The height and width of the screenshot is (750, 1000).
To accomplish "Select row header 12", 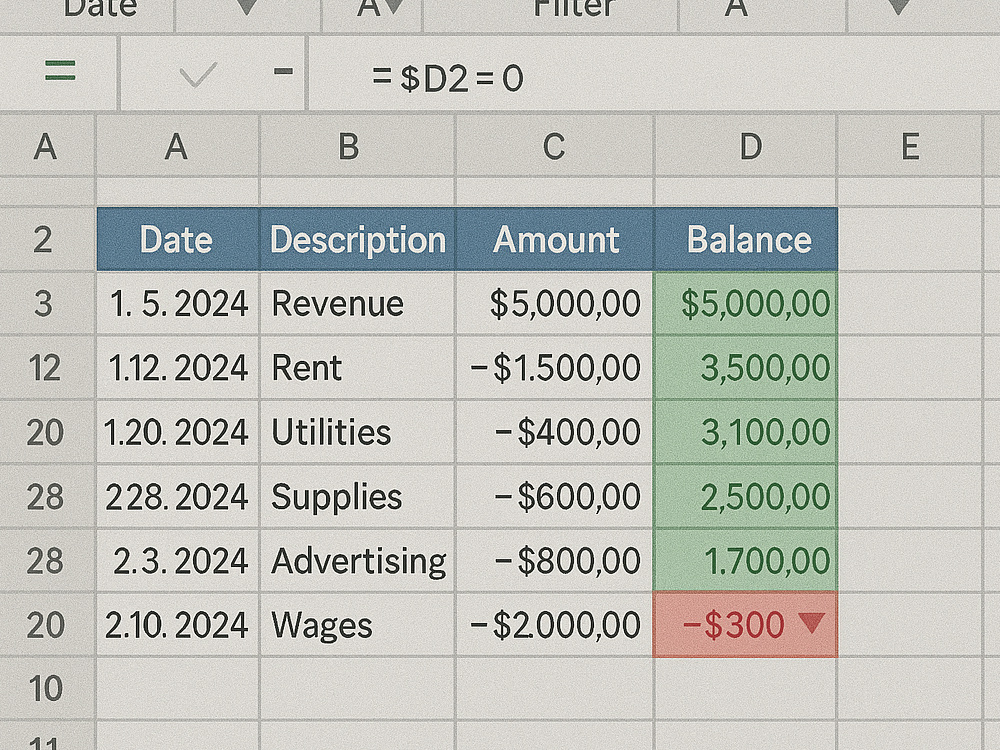I will click(47, 368).
